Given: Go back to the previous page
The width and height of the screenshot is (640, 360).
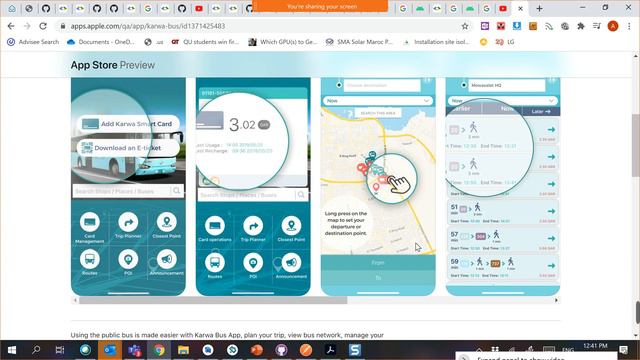Looking at the screenshot, I should click(x=11, y=26).
